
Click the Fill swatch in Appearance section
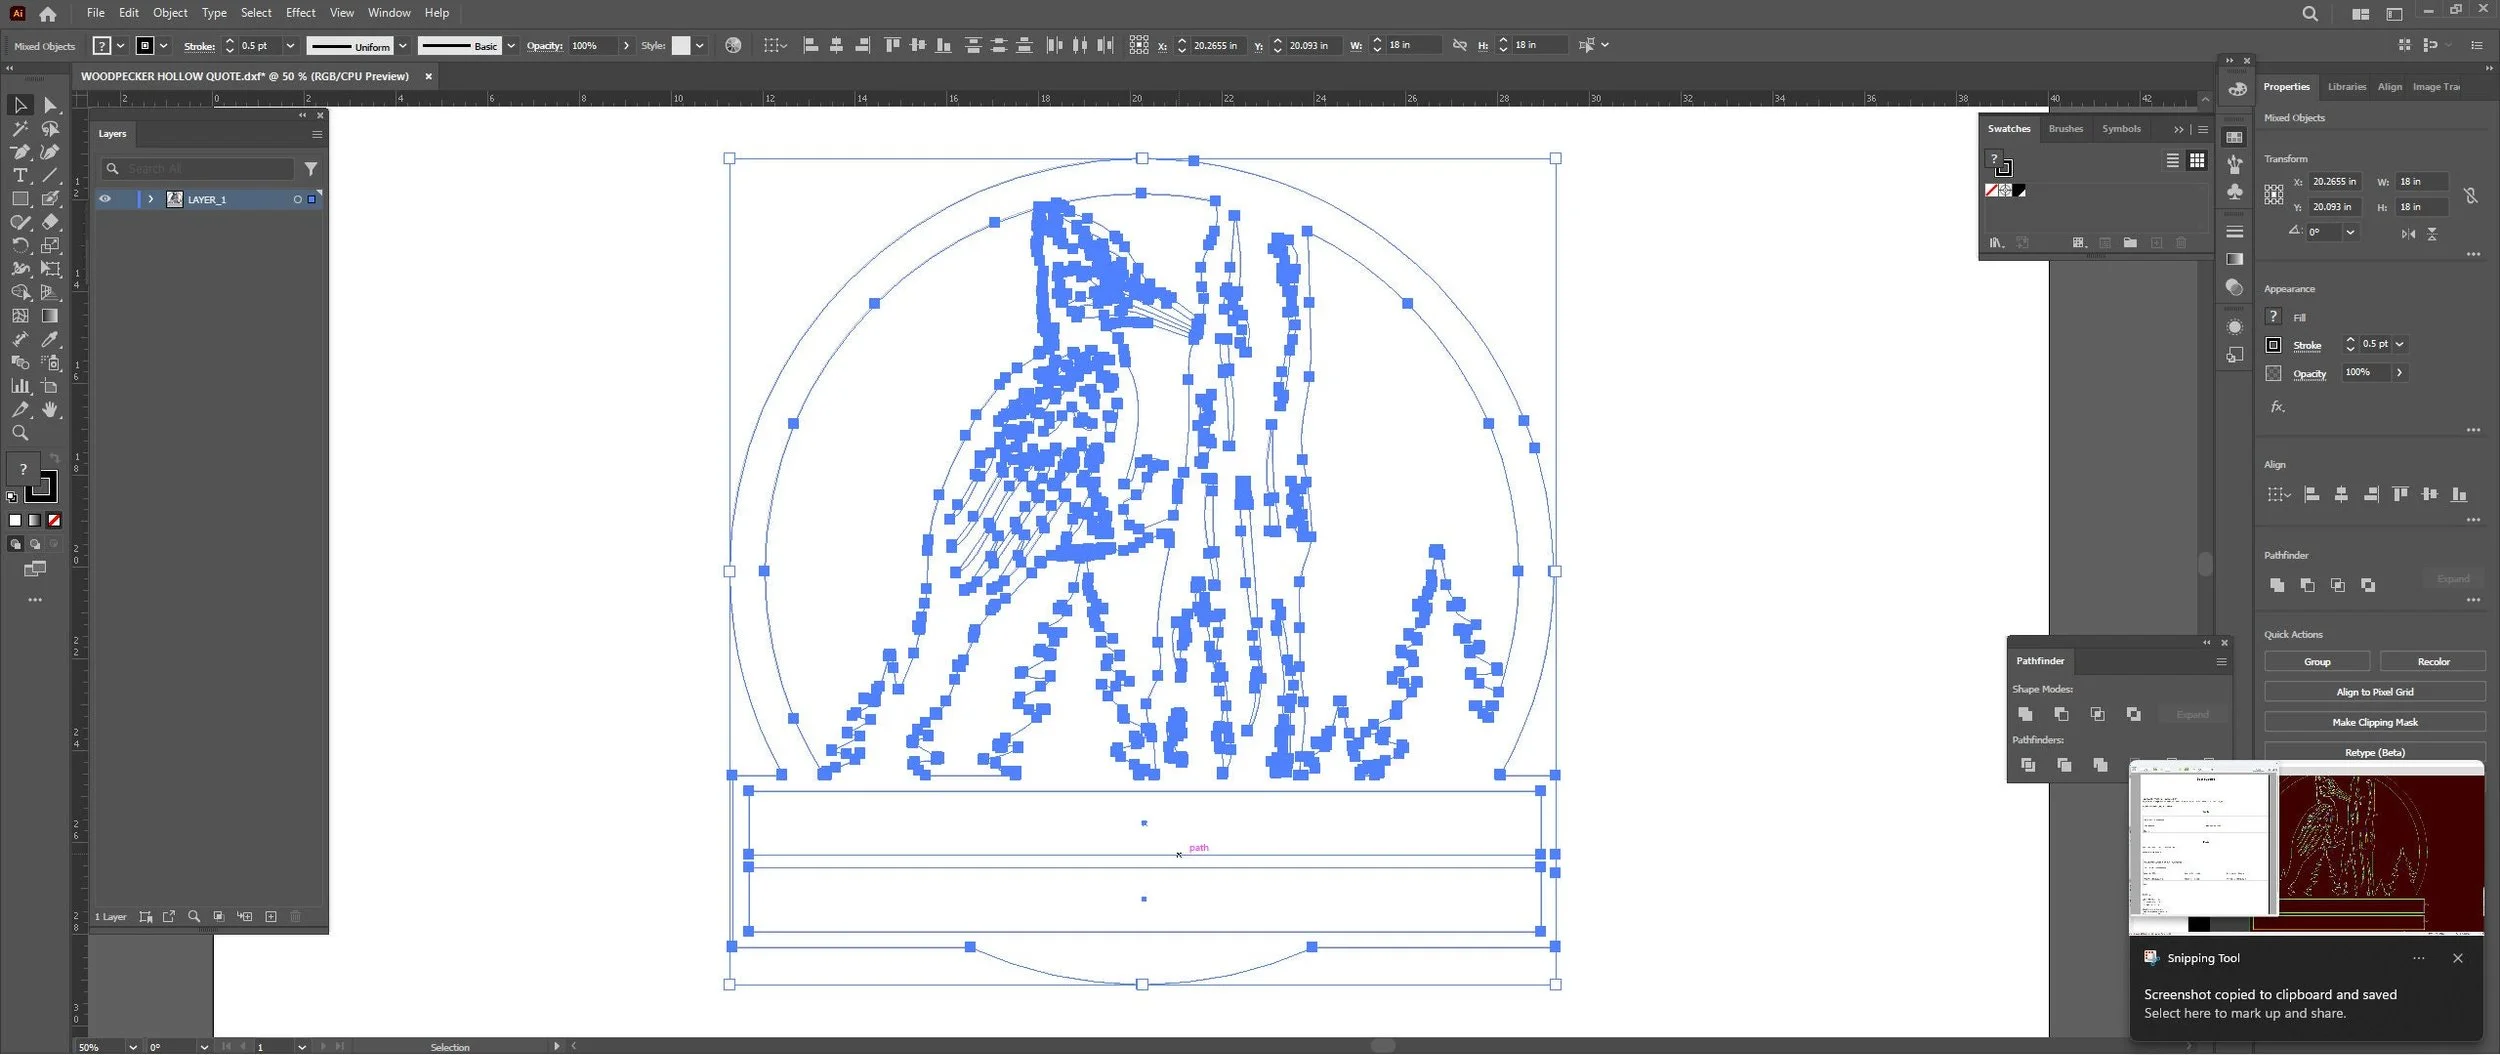coord(2273,317)
